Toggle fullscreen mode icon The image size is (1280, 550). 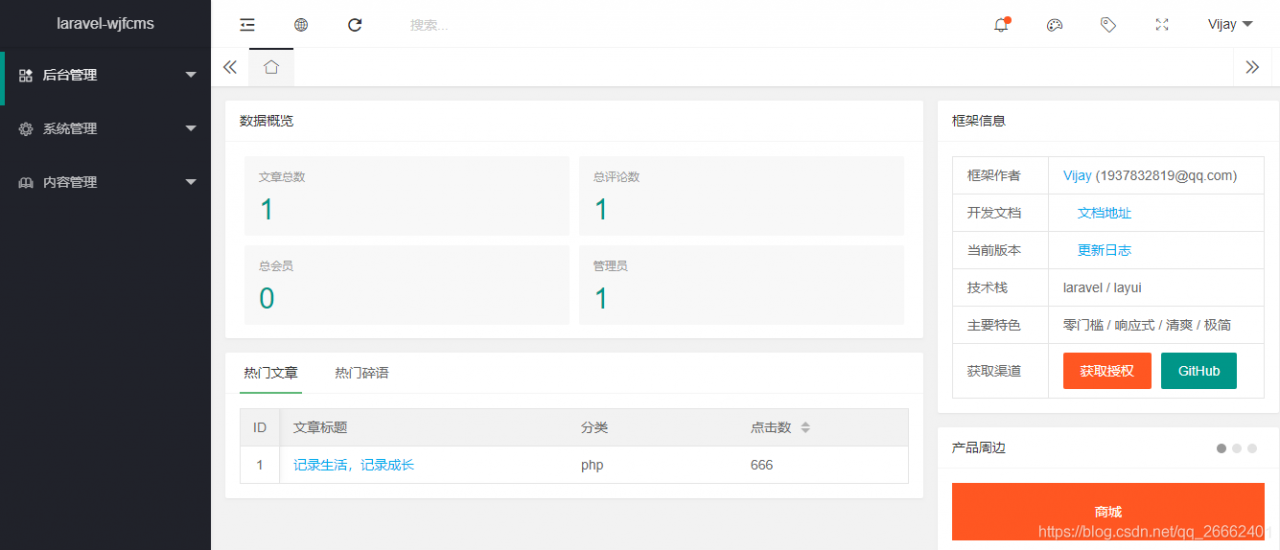pos(1162,25)
